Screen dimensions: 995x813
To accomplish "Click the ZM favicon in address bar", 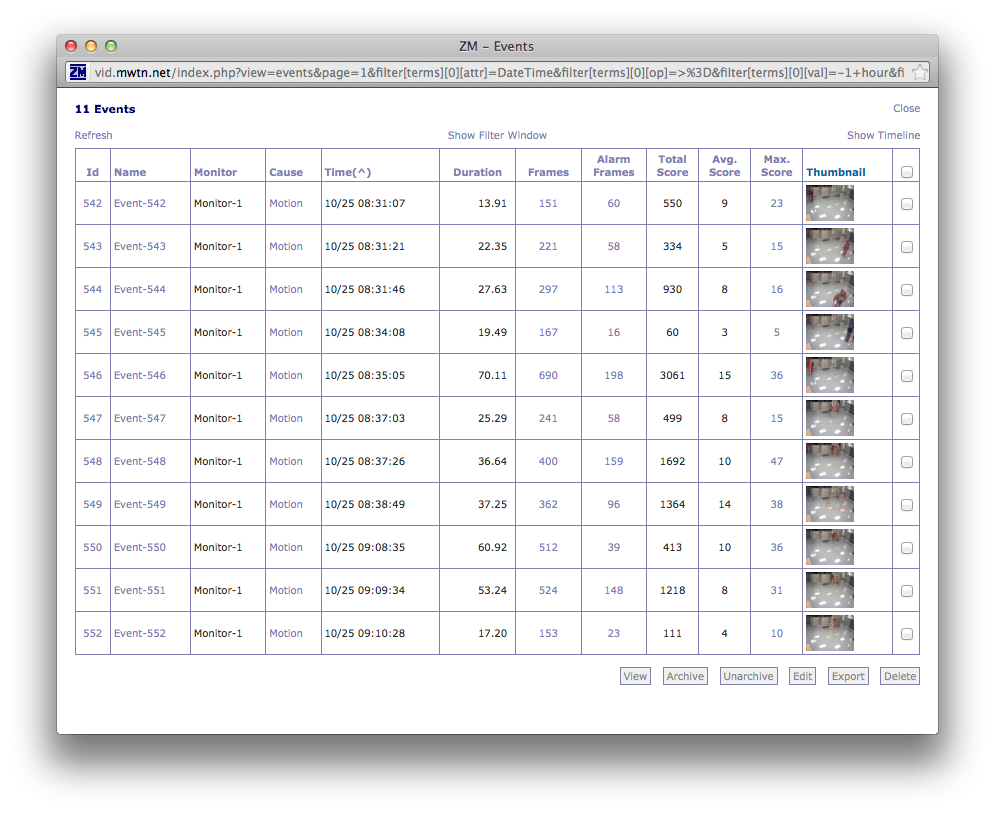I will click(x=78, y=72).
